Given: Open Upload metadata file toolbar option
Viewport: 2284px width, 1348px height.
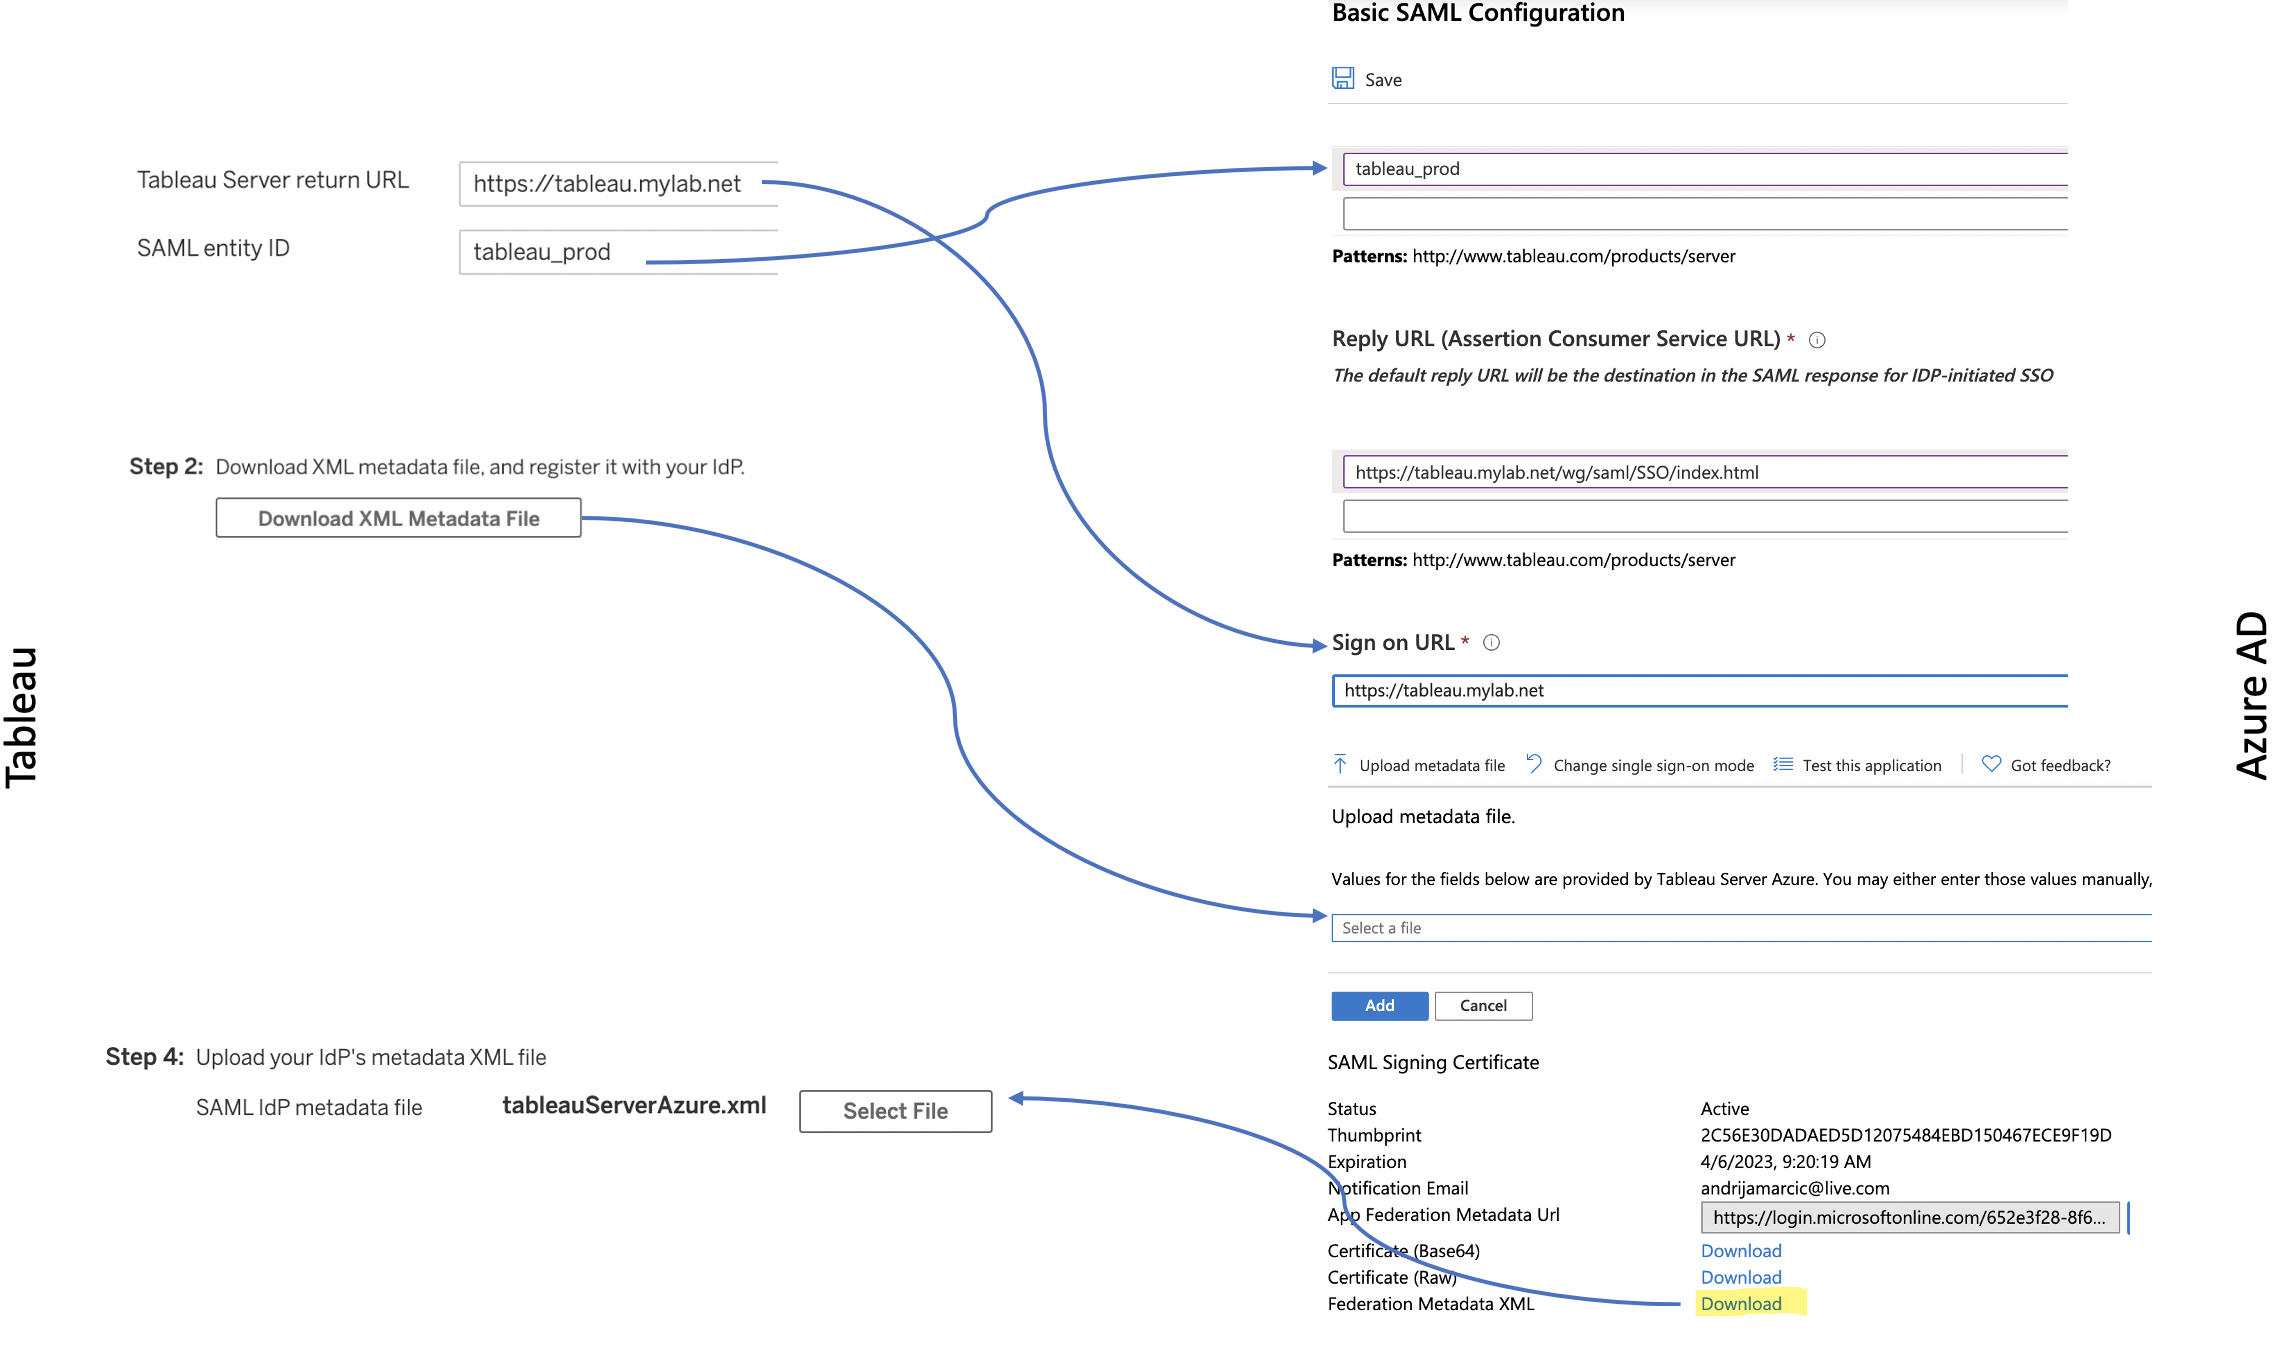Looking at the screenshot, I should (x=1431, y=766).
